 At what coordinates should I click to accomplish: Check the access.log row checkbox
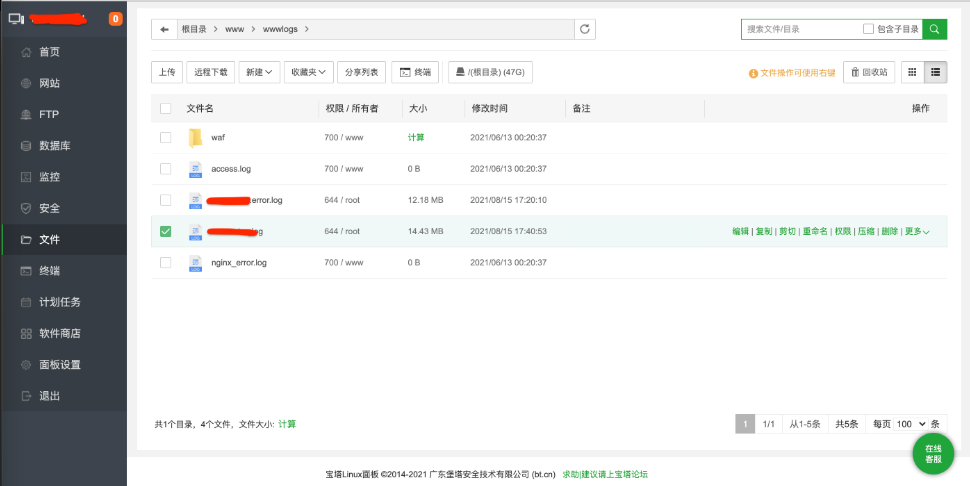point(165,169)
